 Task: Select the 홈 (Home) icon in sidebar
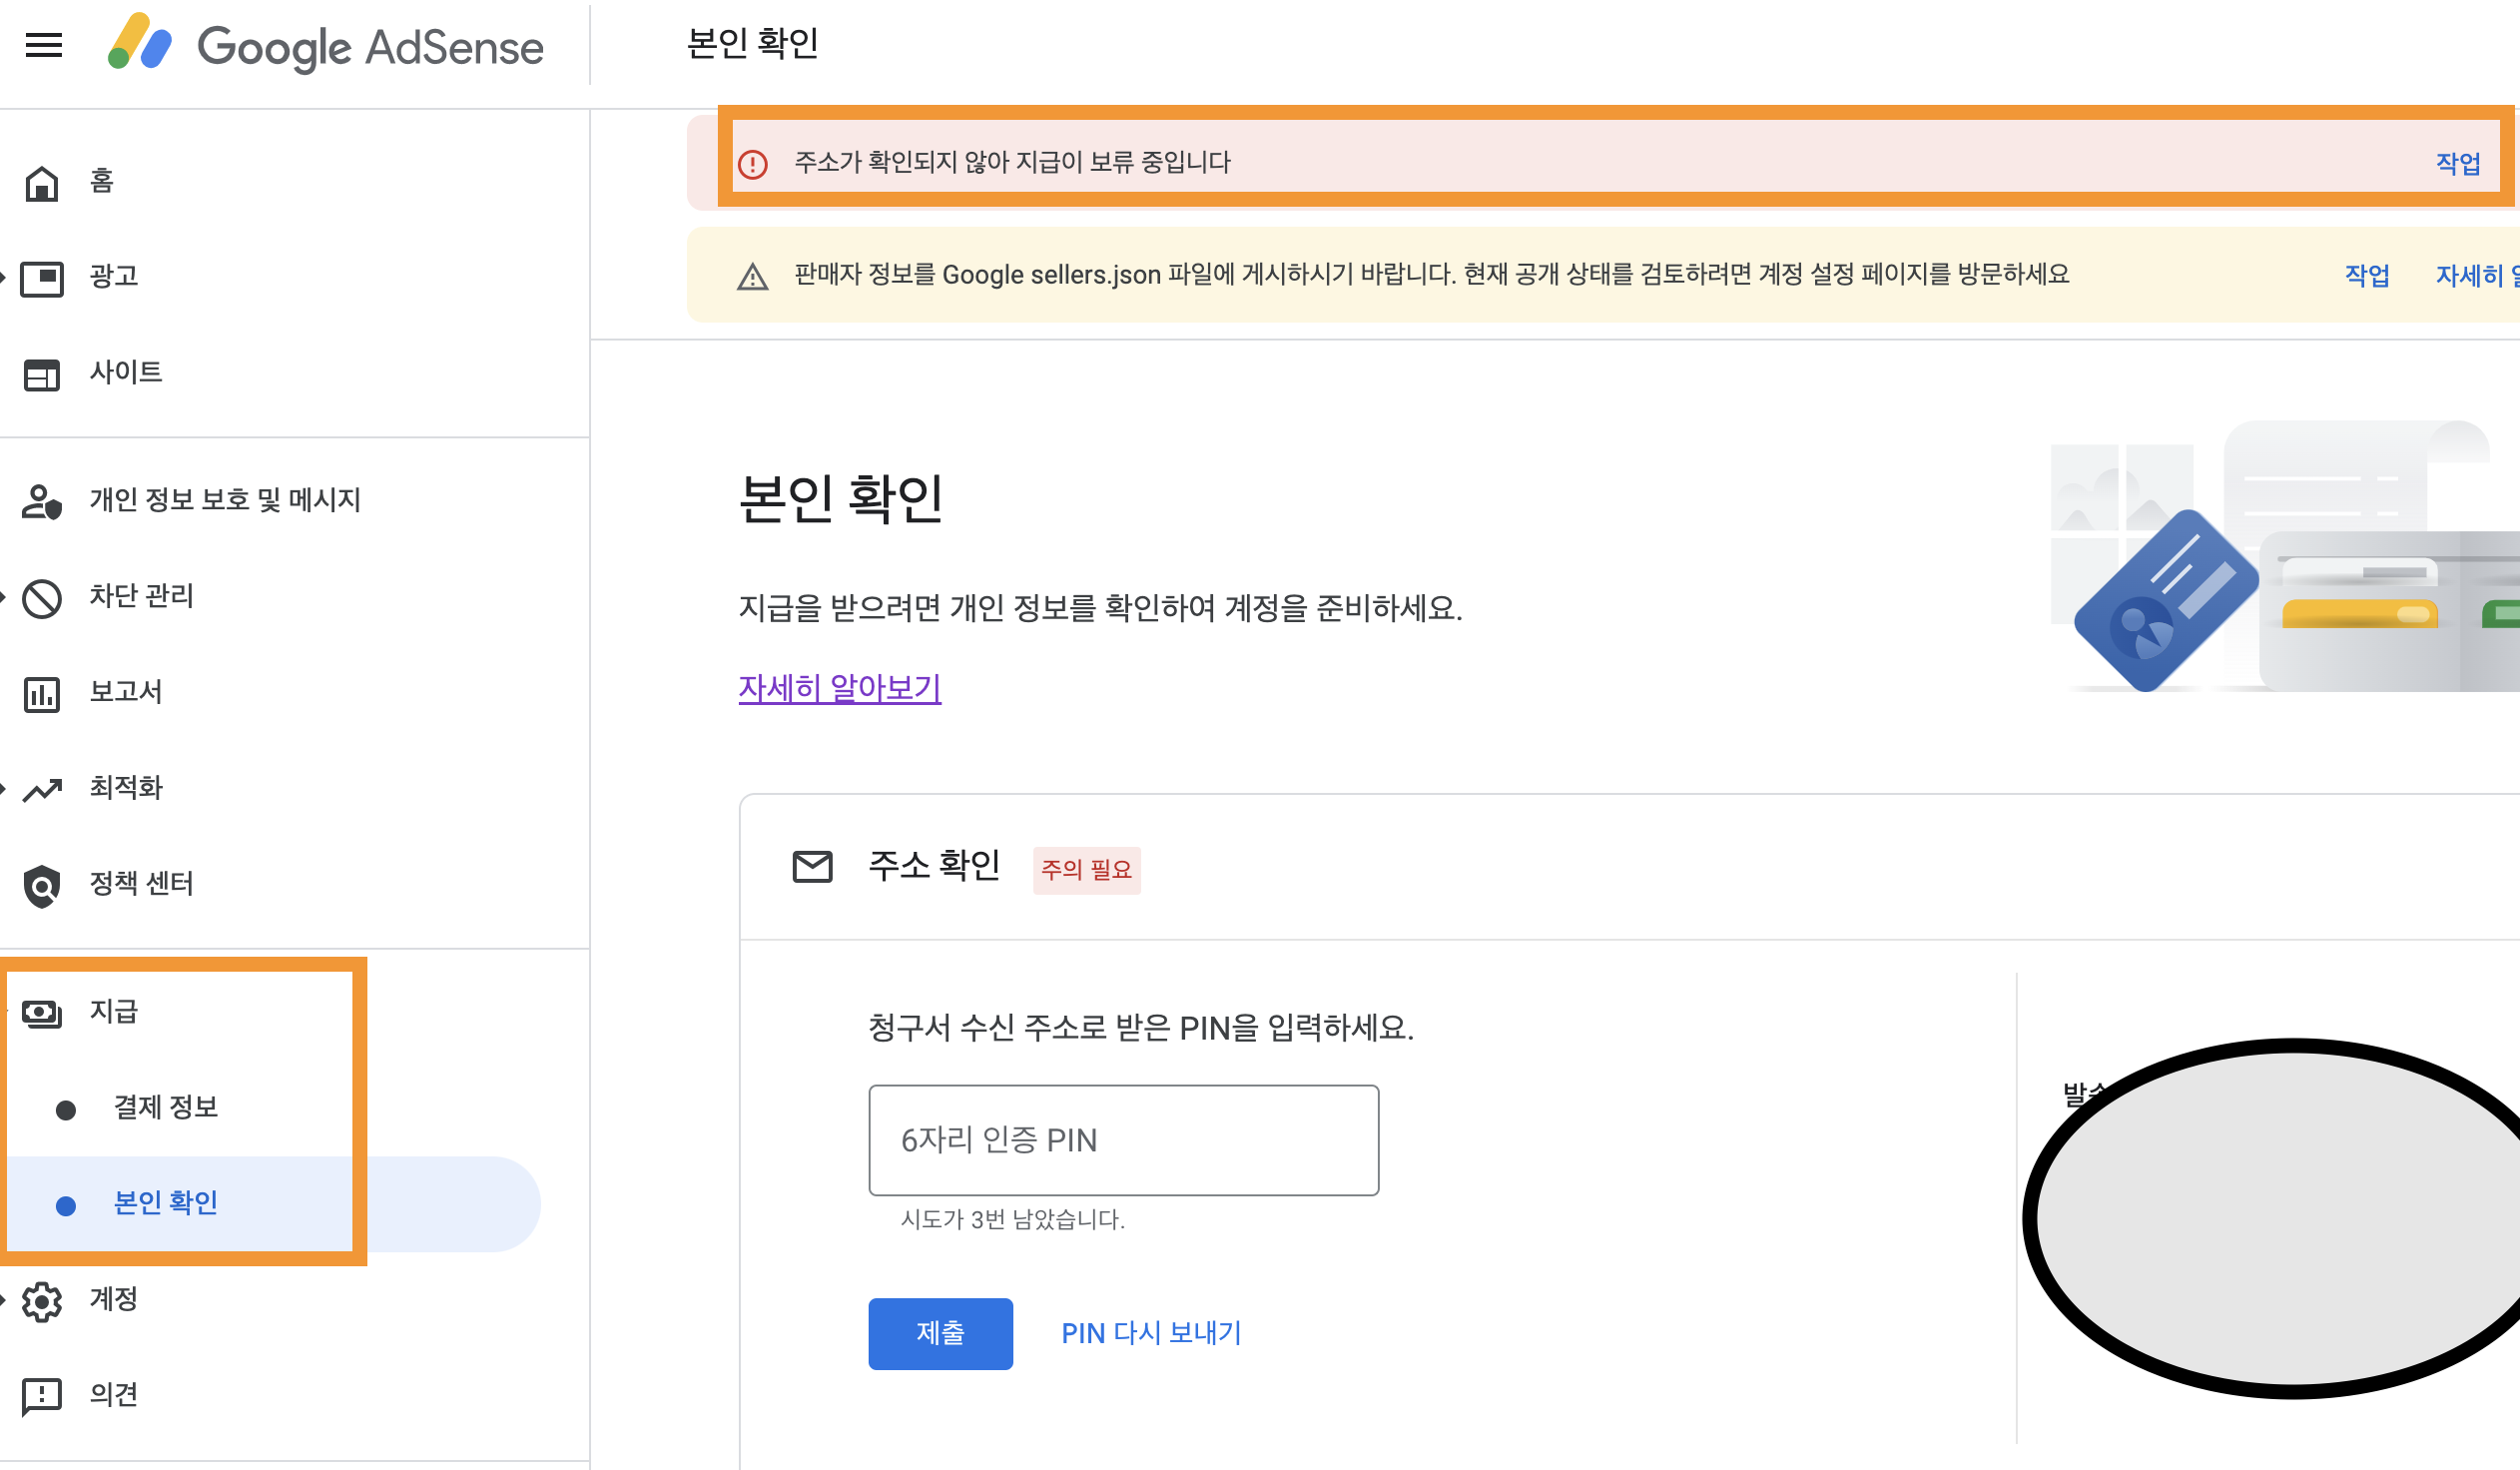(x=41, y=182)
